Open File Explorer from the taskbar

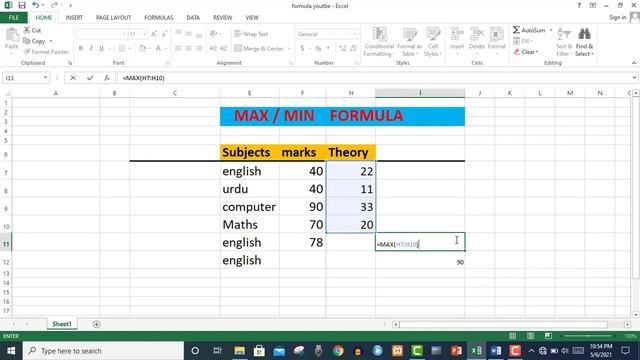239,351
